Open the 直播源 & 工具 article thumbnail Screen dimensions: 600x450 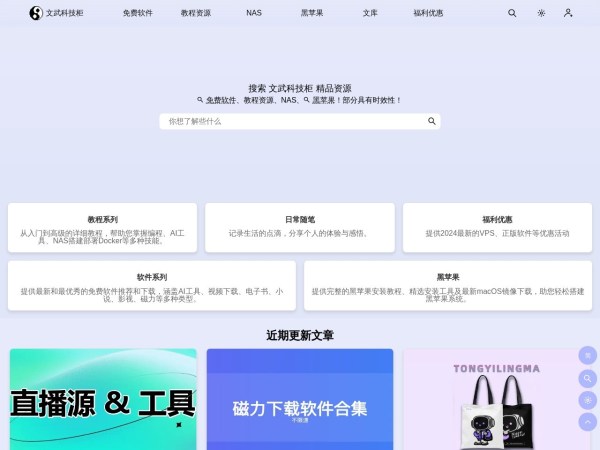(x=103, y=400)
